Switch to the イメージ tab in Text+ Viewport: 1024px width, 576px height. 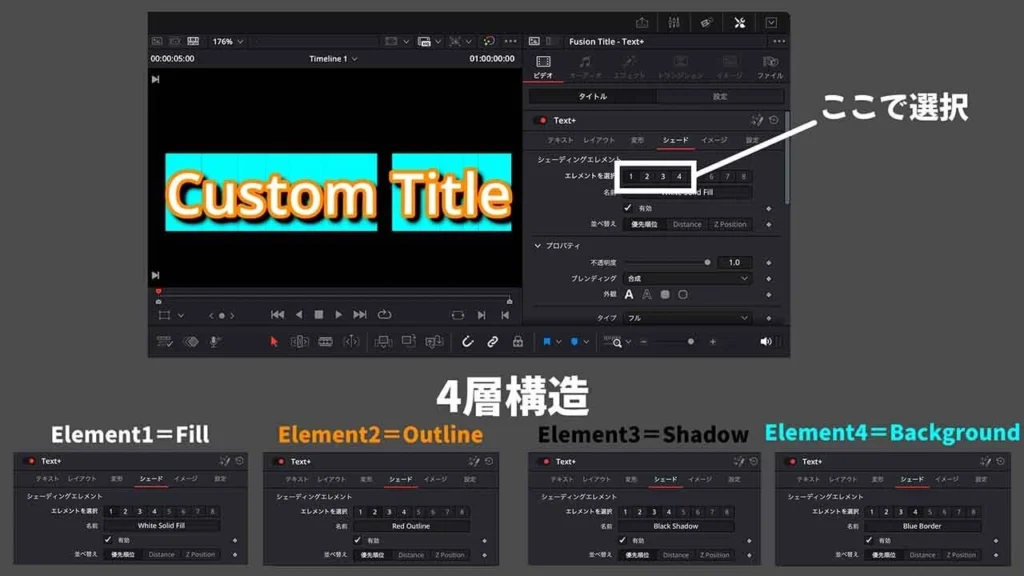pos(713,140)
